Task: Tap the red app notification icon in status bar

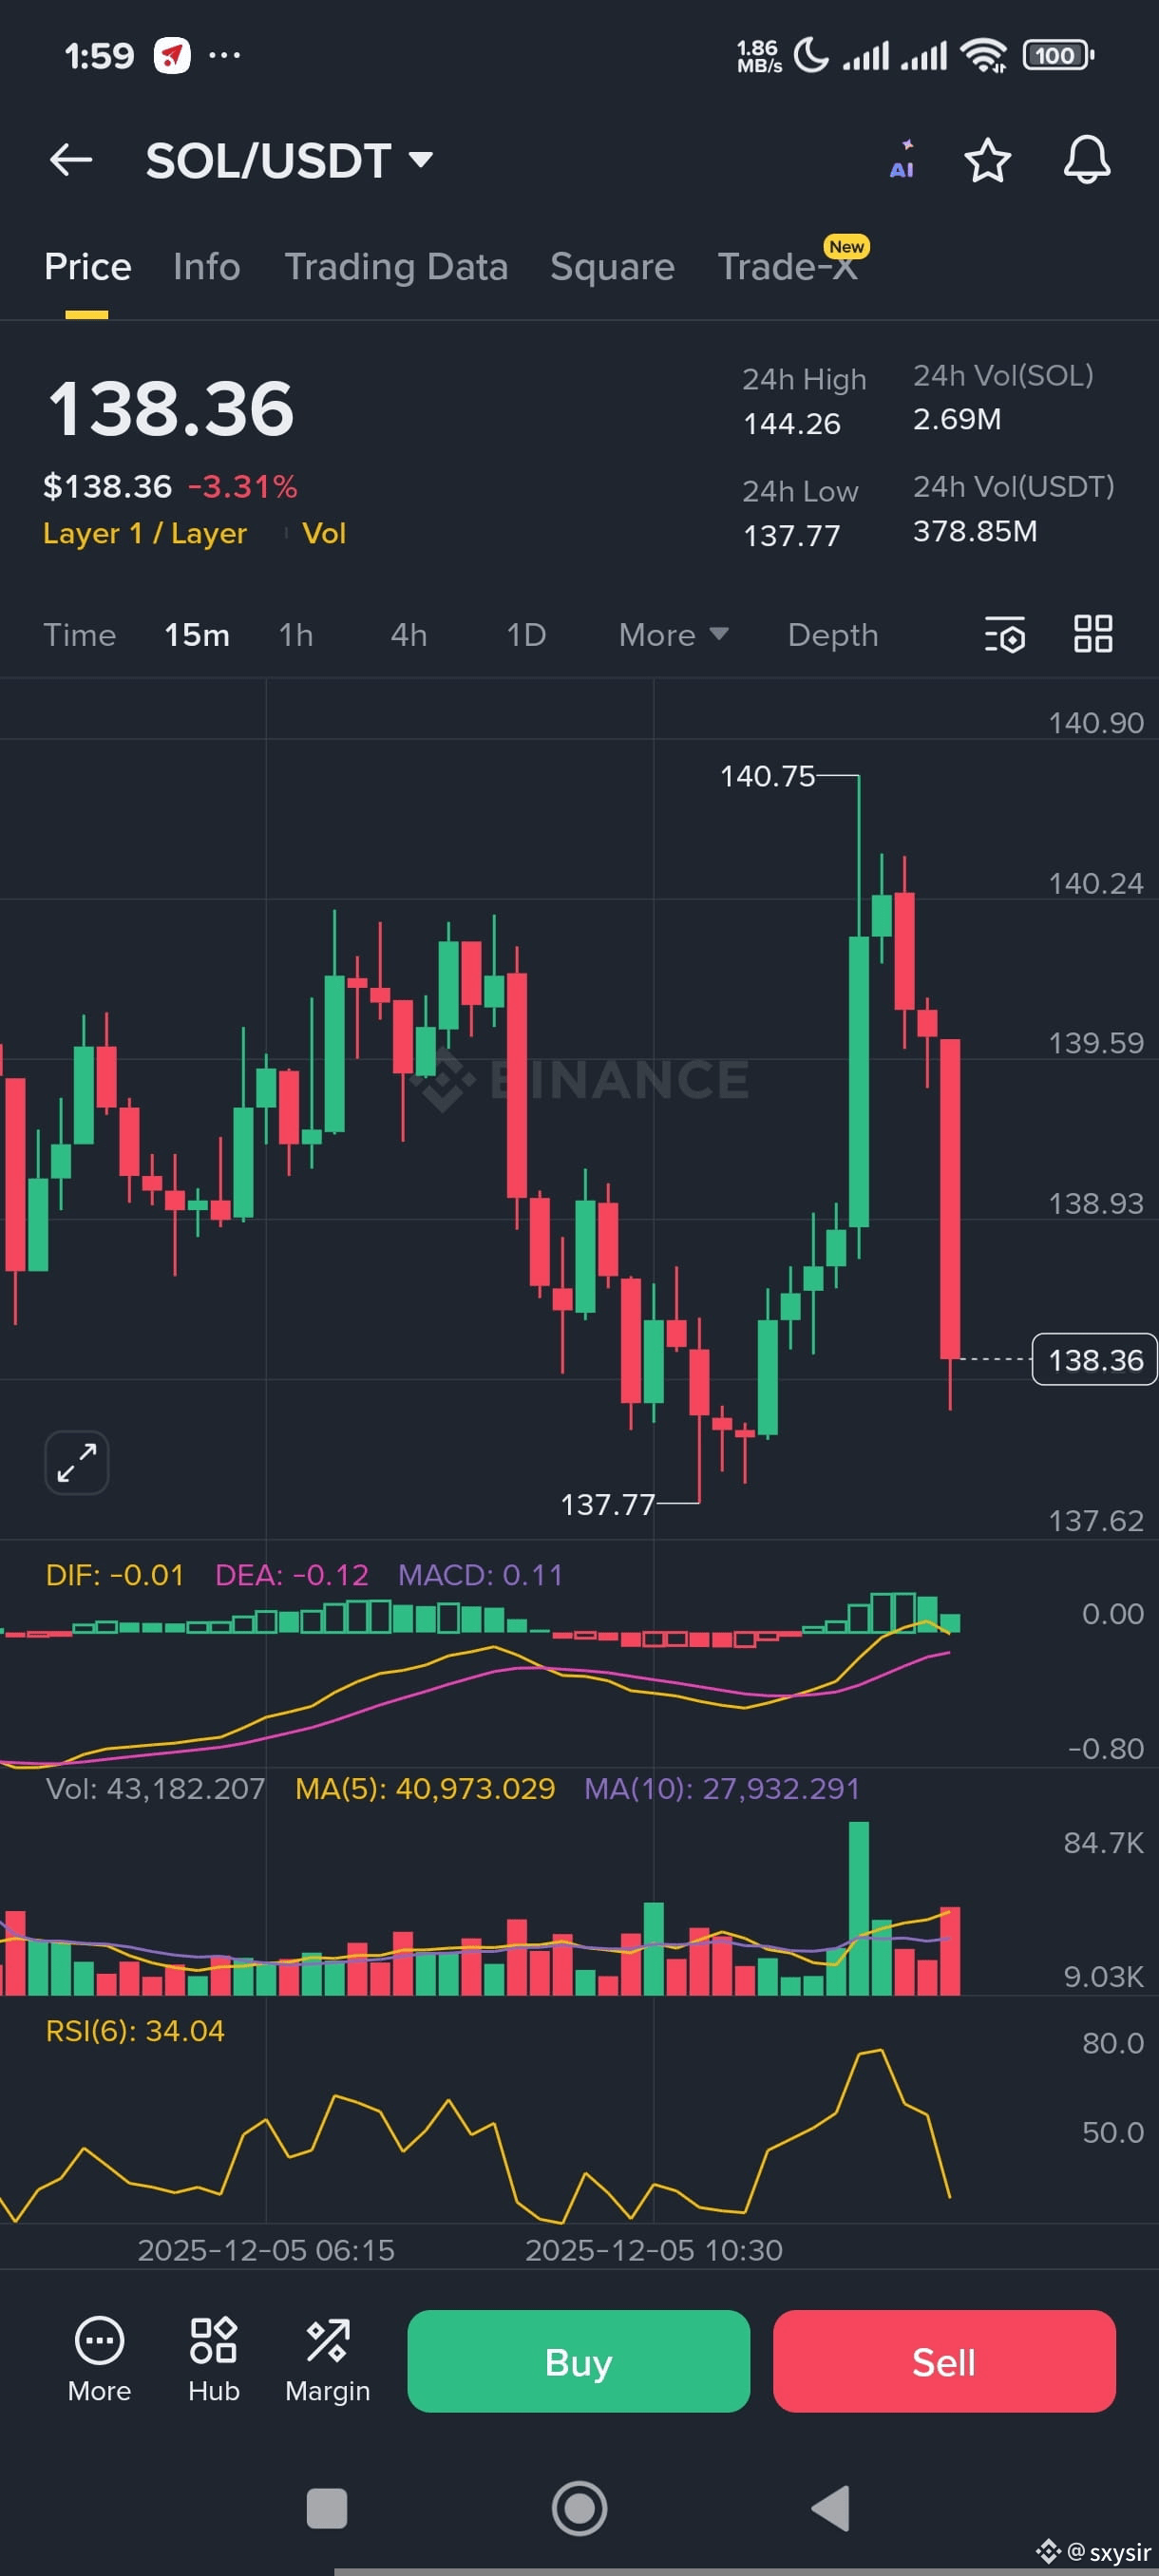Action: click(172, 55)
